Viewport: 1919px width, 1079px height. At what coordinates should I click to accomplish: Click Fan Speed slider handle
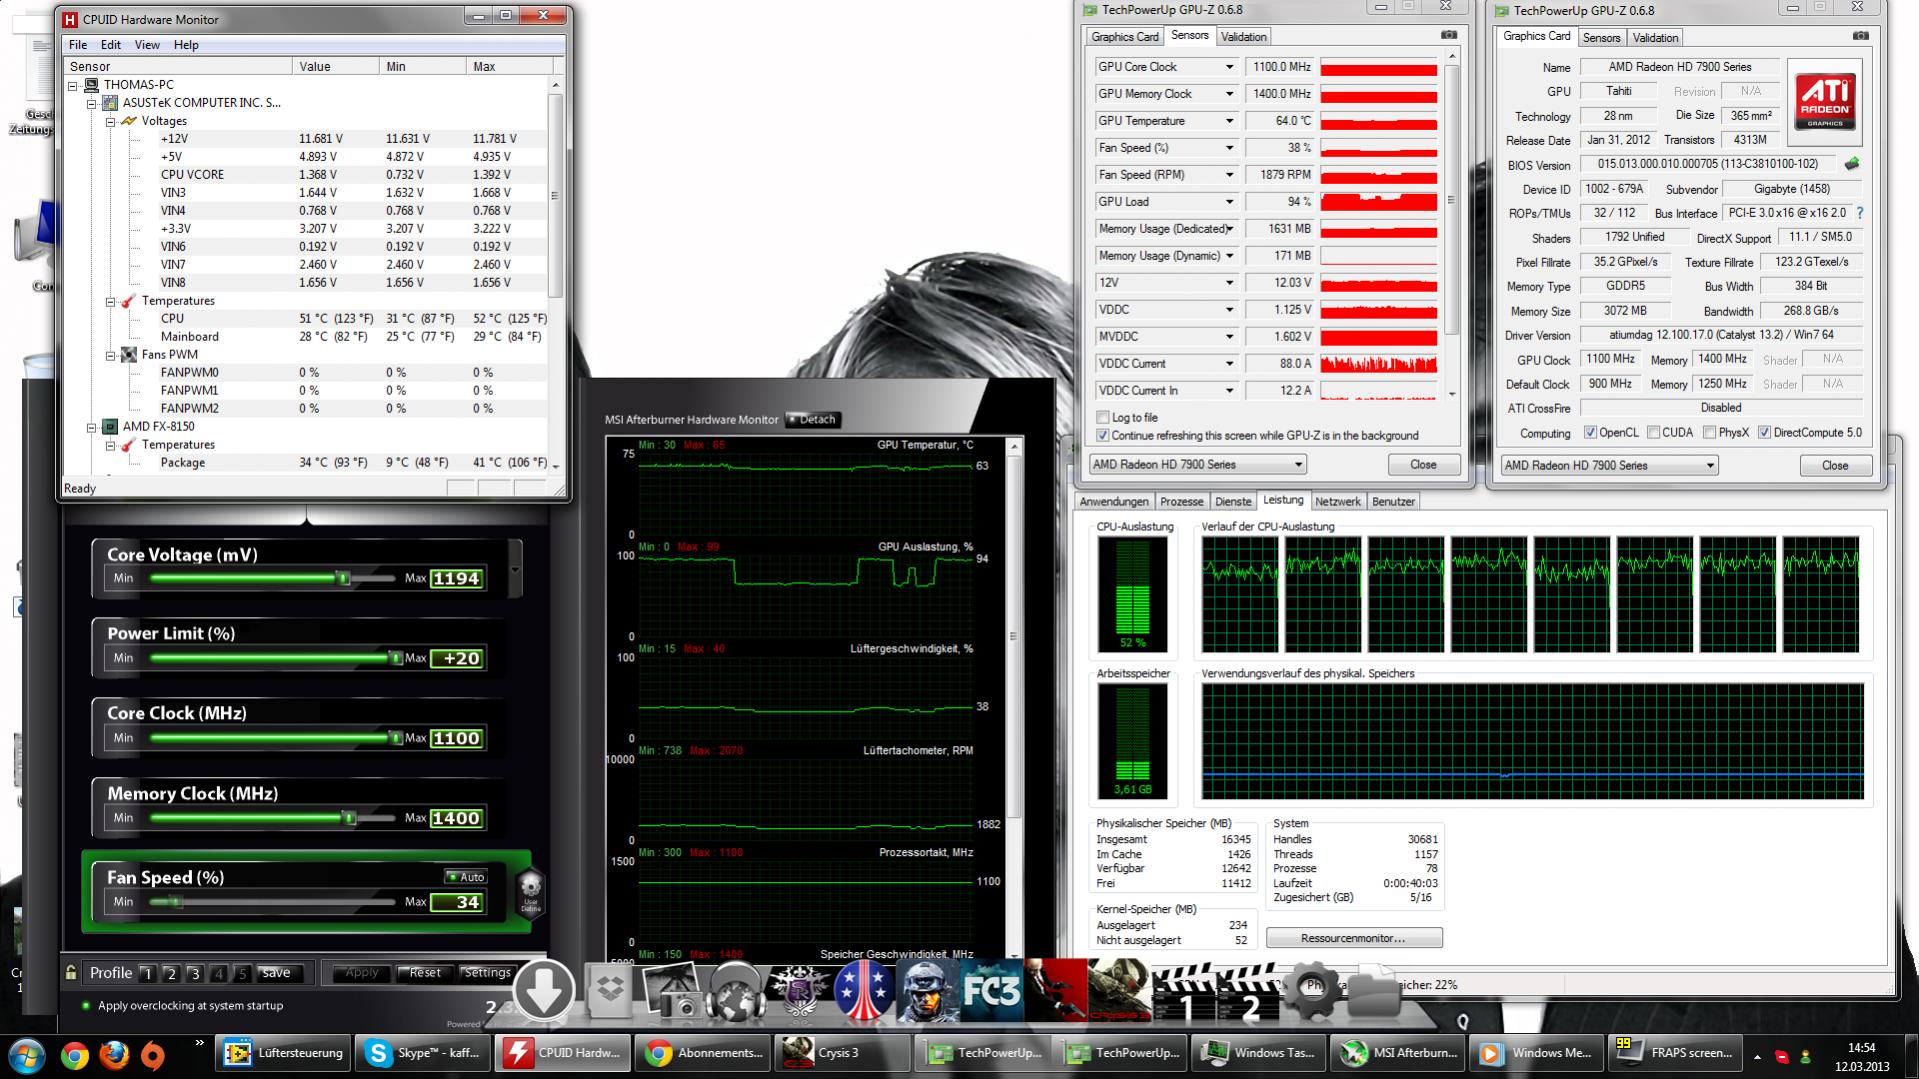coord(176,902)
